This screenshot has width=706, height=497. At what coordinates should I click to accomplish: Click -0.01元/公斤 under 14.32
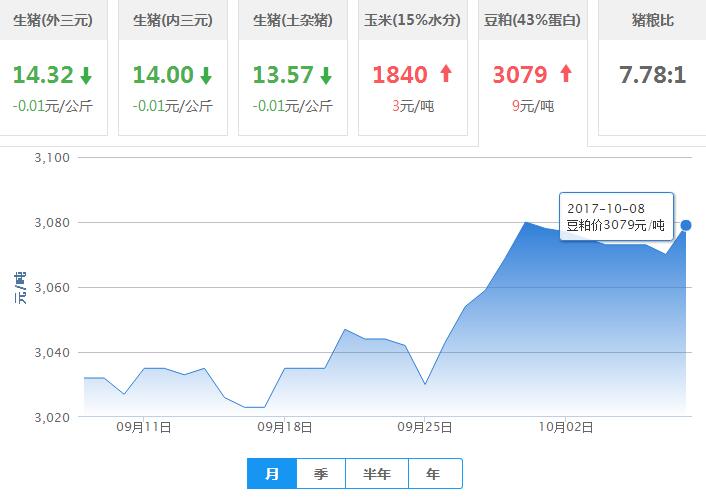[x=53, y=106]
